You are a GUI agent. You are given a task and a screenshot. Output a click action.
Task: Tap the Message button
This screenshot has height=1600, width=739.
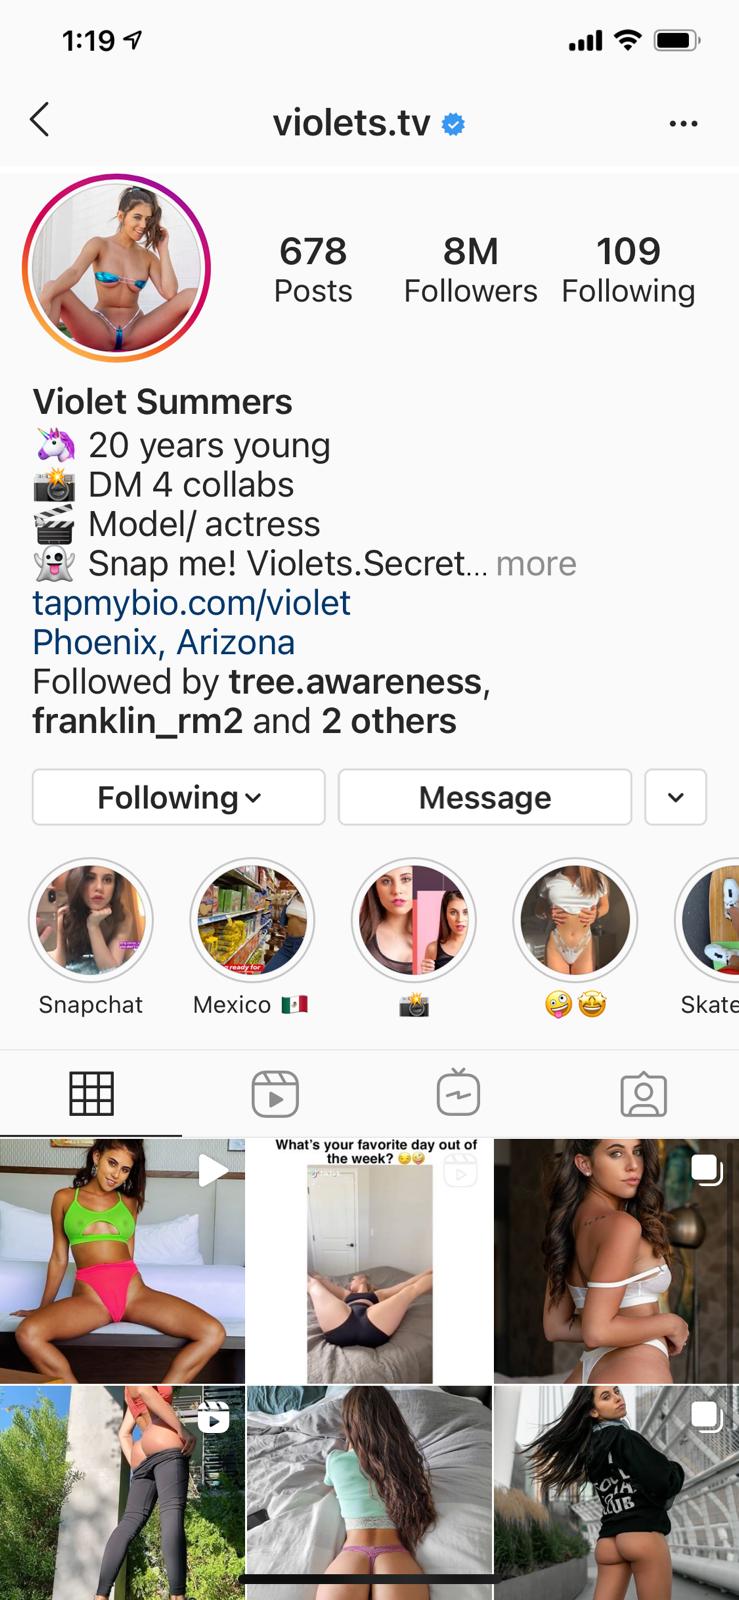[x=485, y=797]
